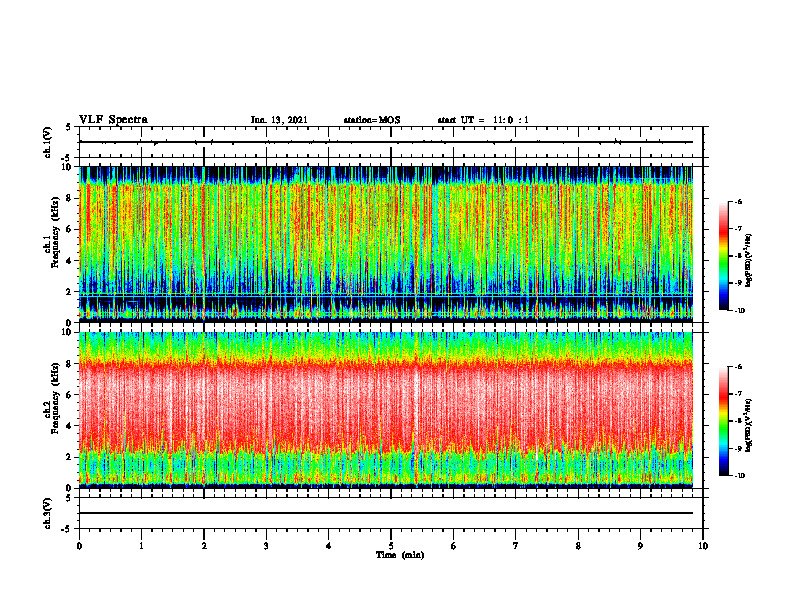Click the date 'Jan. 13, 2021' in header

point(279,120)
